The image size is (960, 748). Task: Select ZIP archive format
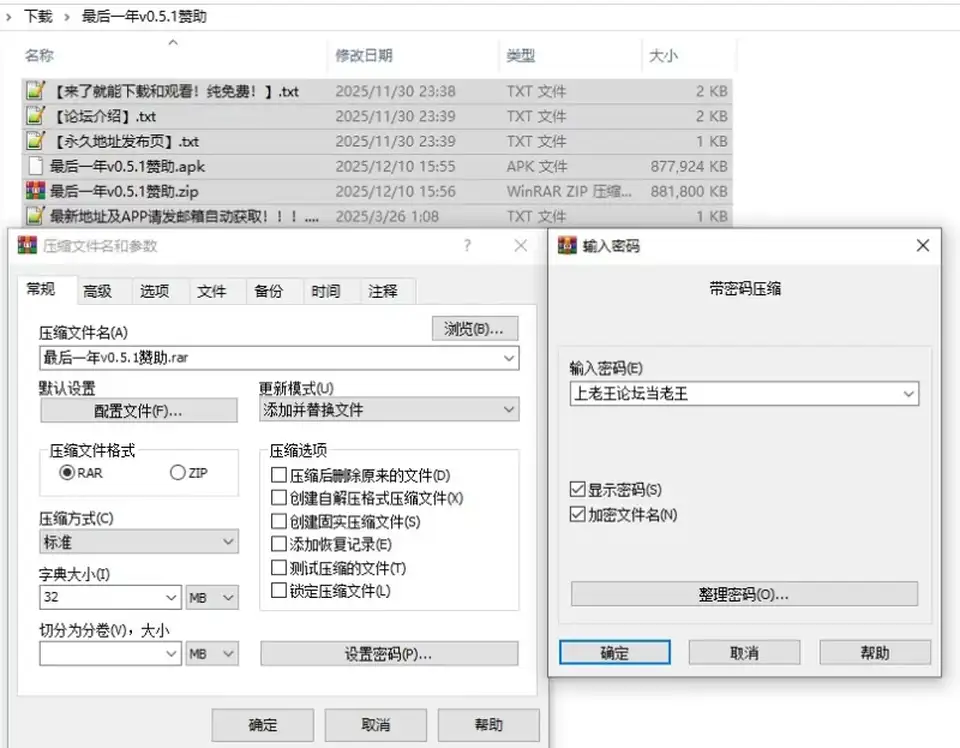pyautogui.click(x=178, y=473)
